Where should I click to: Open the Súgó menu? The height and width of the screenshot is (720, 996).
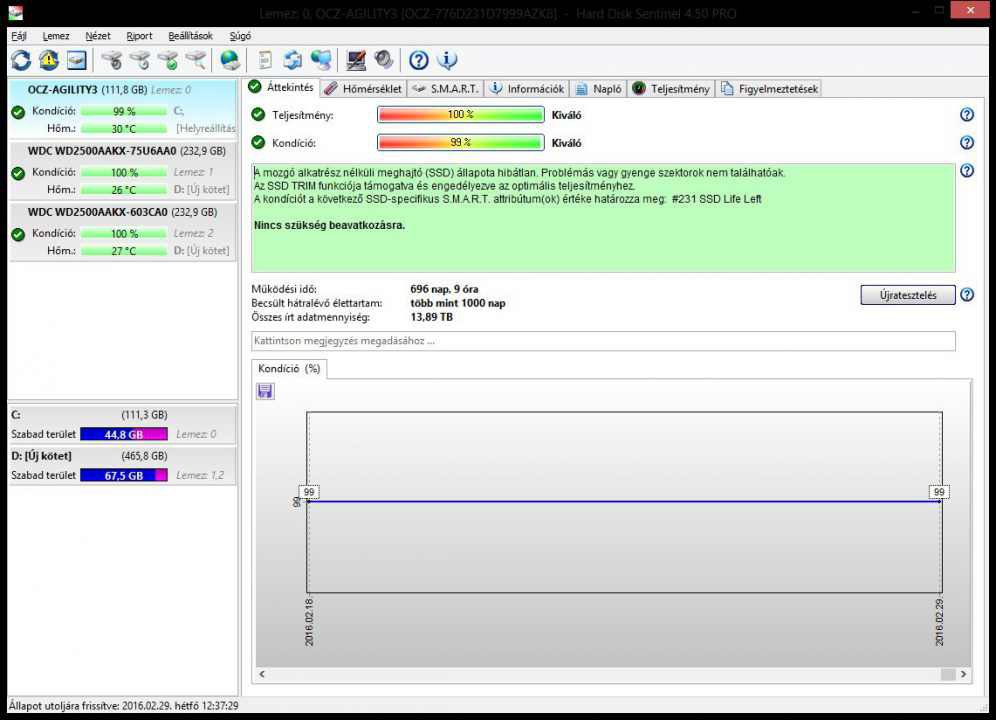(x=240, y=36)
